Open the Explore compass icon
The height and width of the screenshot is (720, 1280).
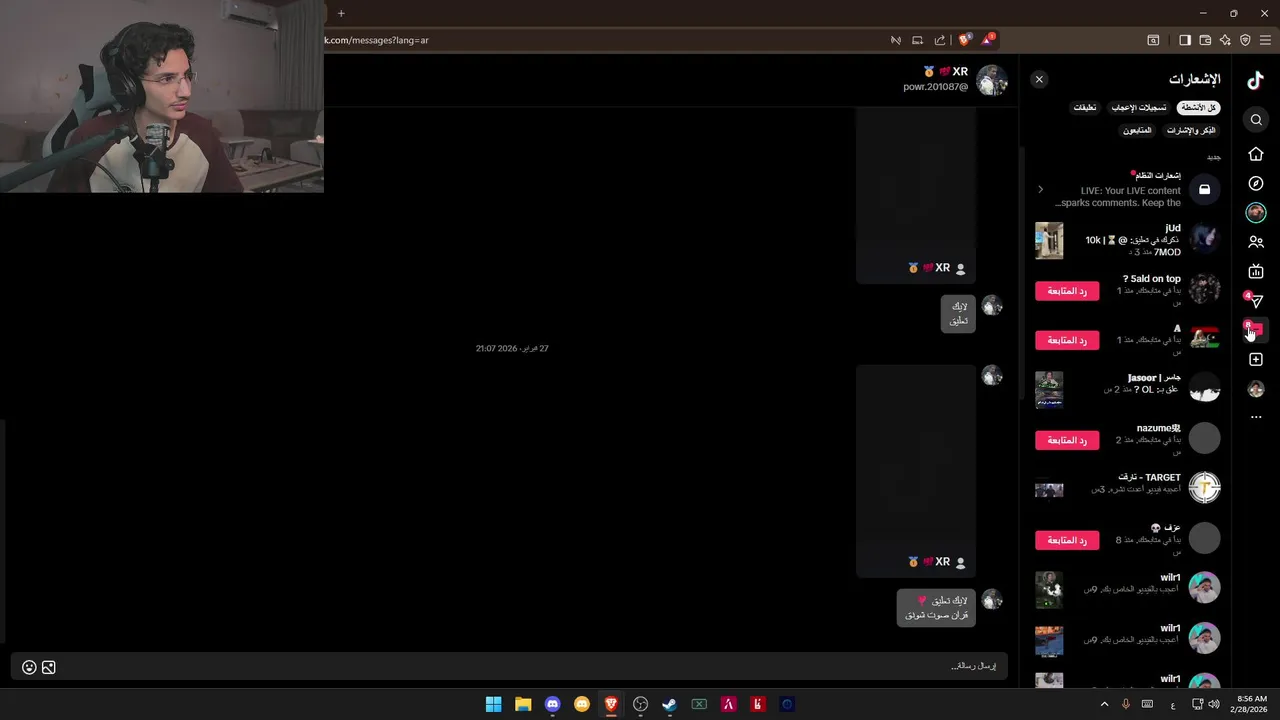click(1256, 184)
